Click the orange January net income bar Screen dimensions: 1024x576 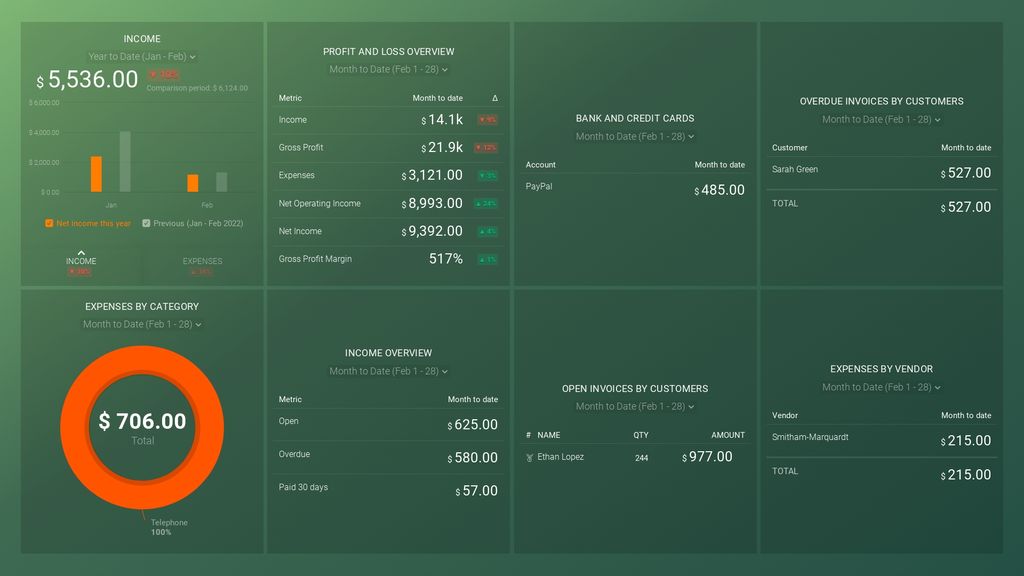96,174
